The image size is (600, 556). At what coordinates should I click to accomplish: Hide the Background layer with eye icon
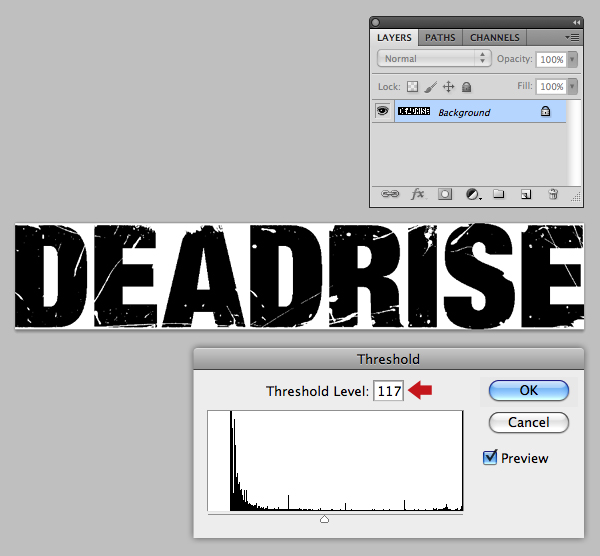pos(382,111)
